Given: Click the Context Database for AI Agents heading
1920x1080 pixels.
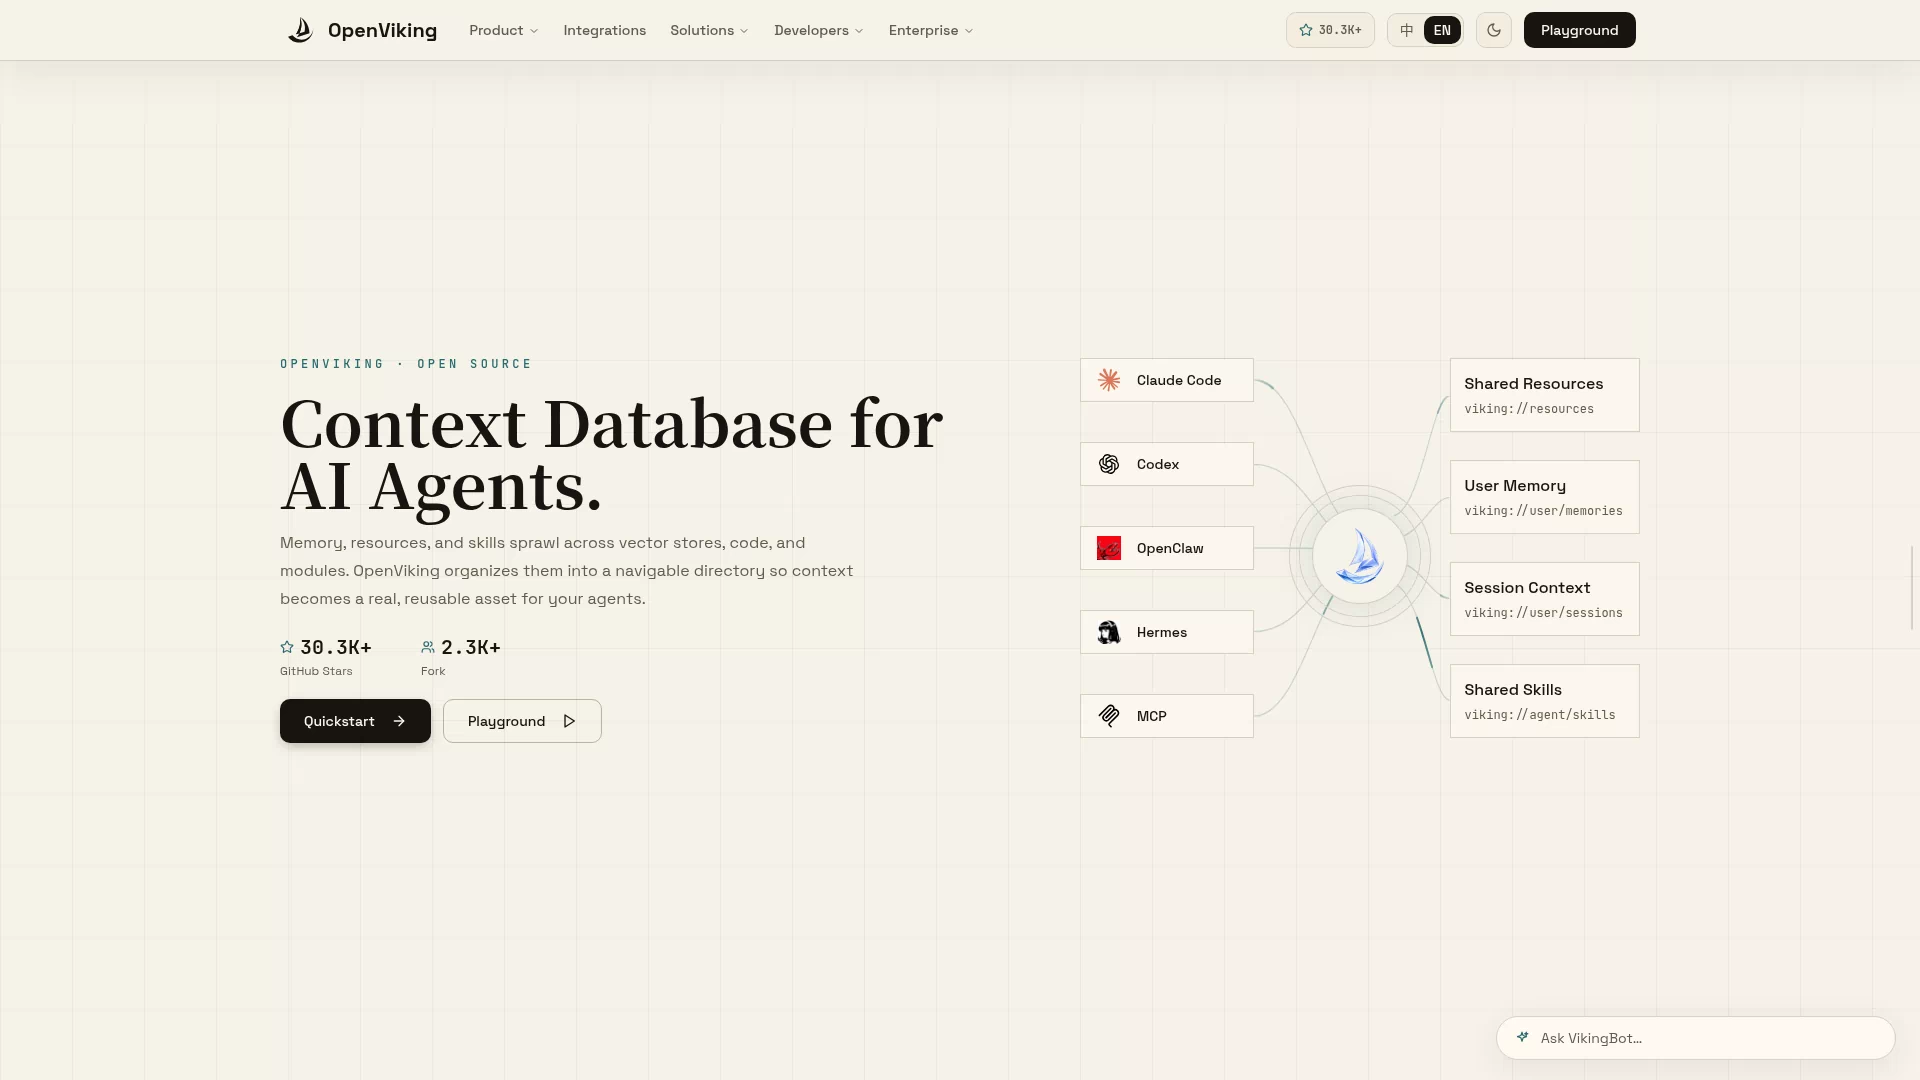Looking at the screenshot, I should 611,455.
